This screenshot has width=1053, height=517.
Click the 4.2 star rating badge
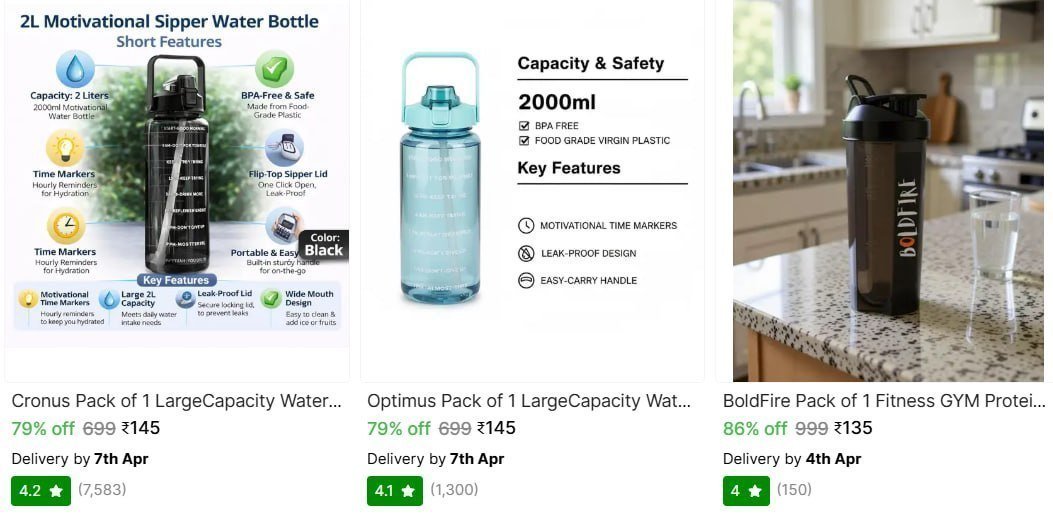coord(39,491)
